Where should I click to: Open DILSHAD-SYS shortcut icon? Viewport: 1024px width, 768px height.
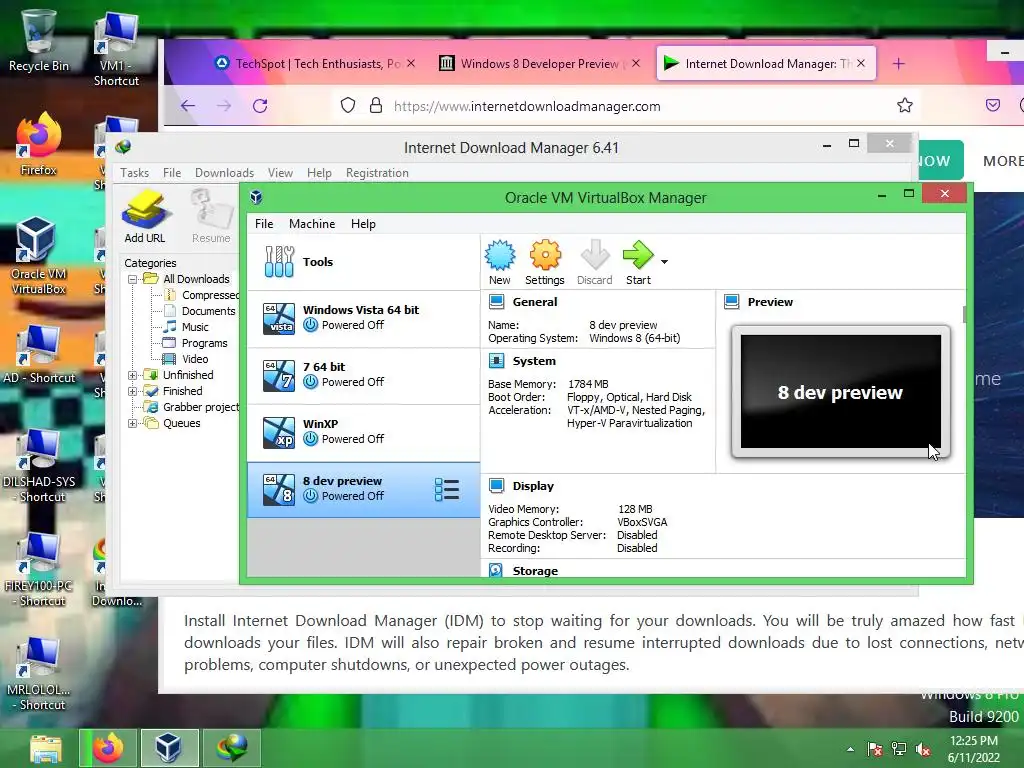(39, 466)
